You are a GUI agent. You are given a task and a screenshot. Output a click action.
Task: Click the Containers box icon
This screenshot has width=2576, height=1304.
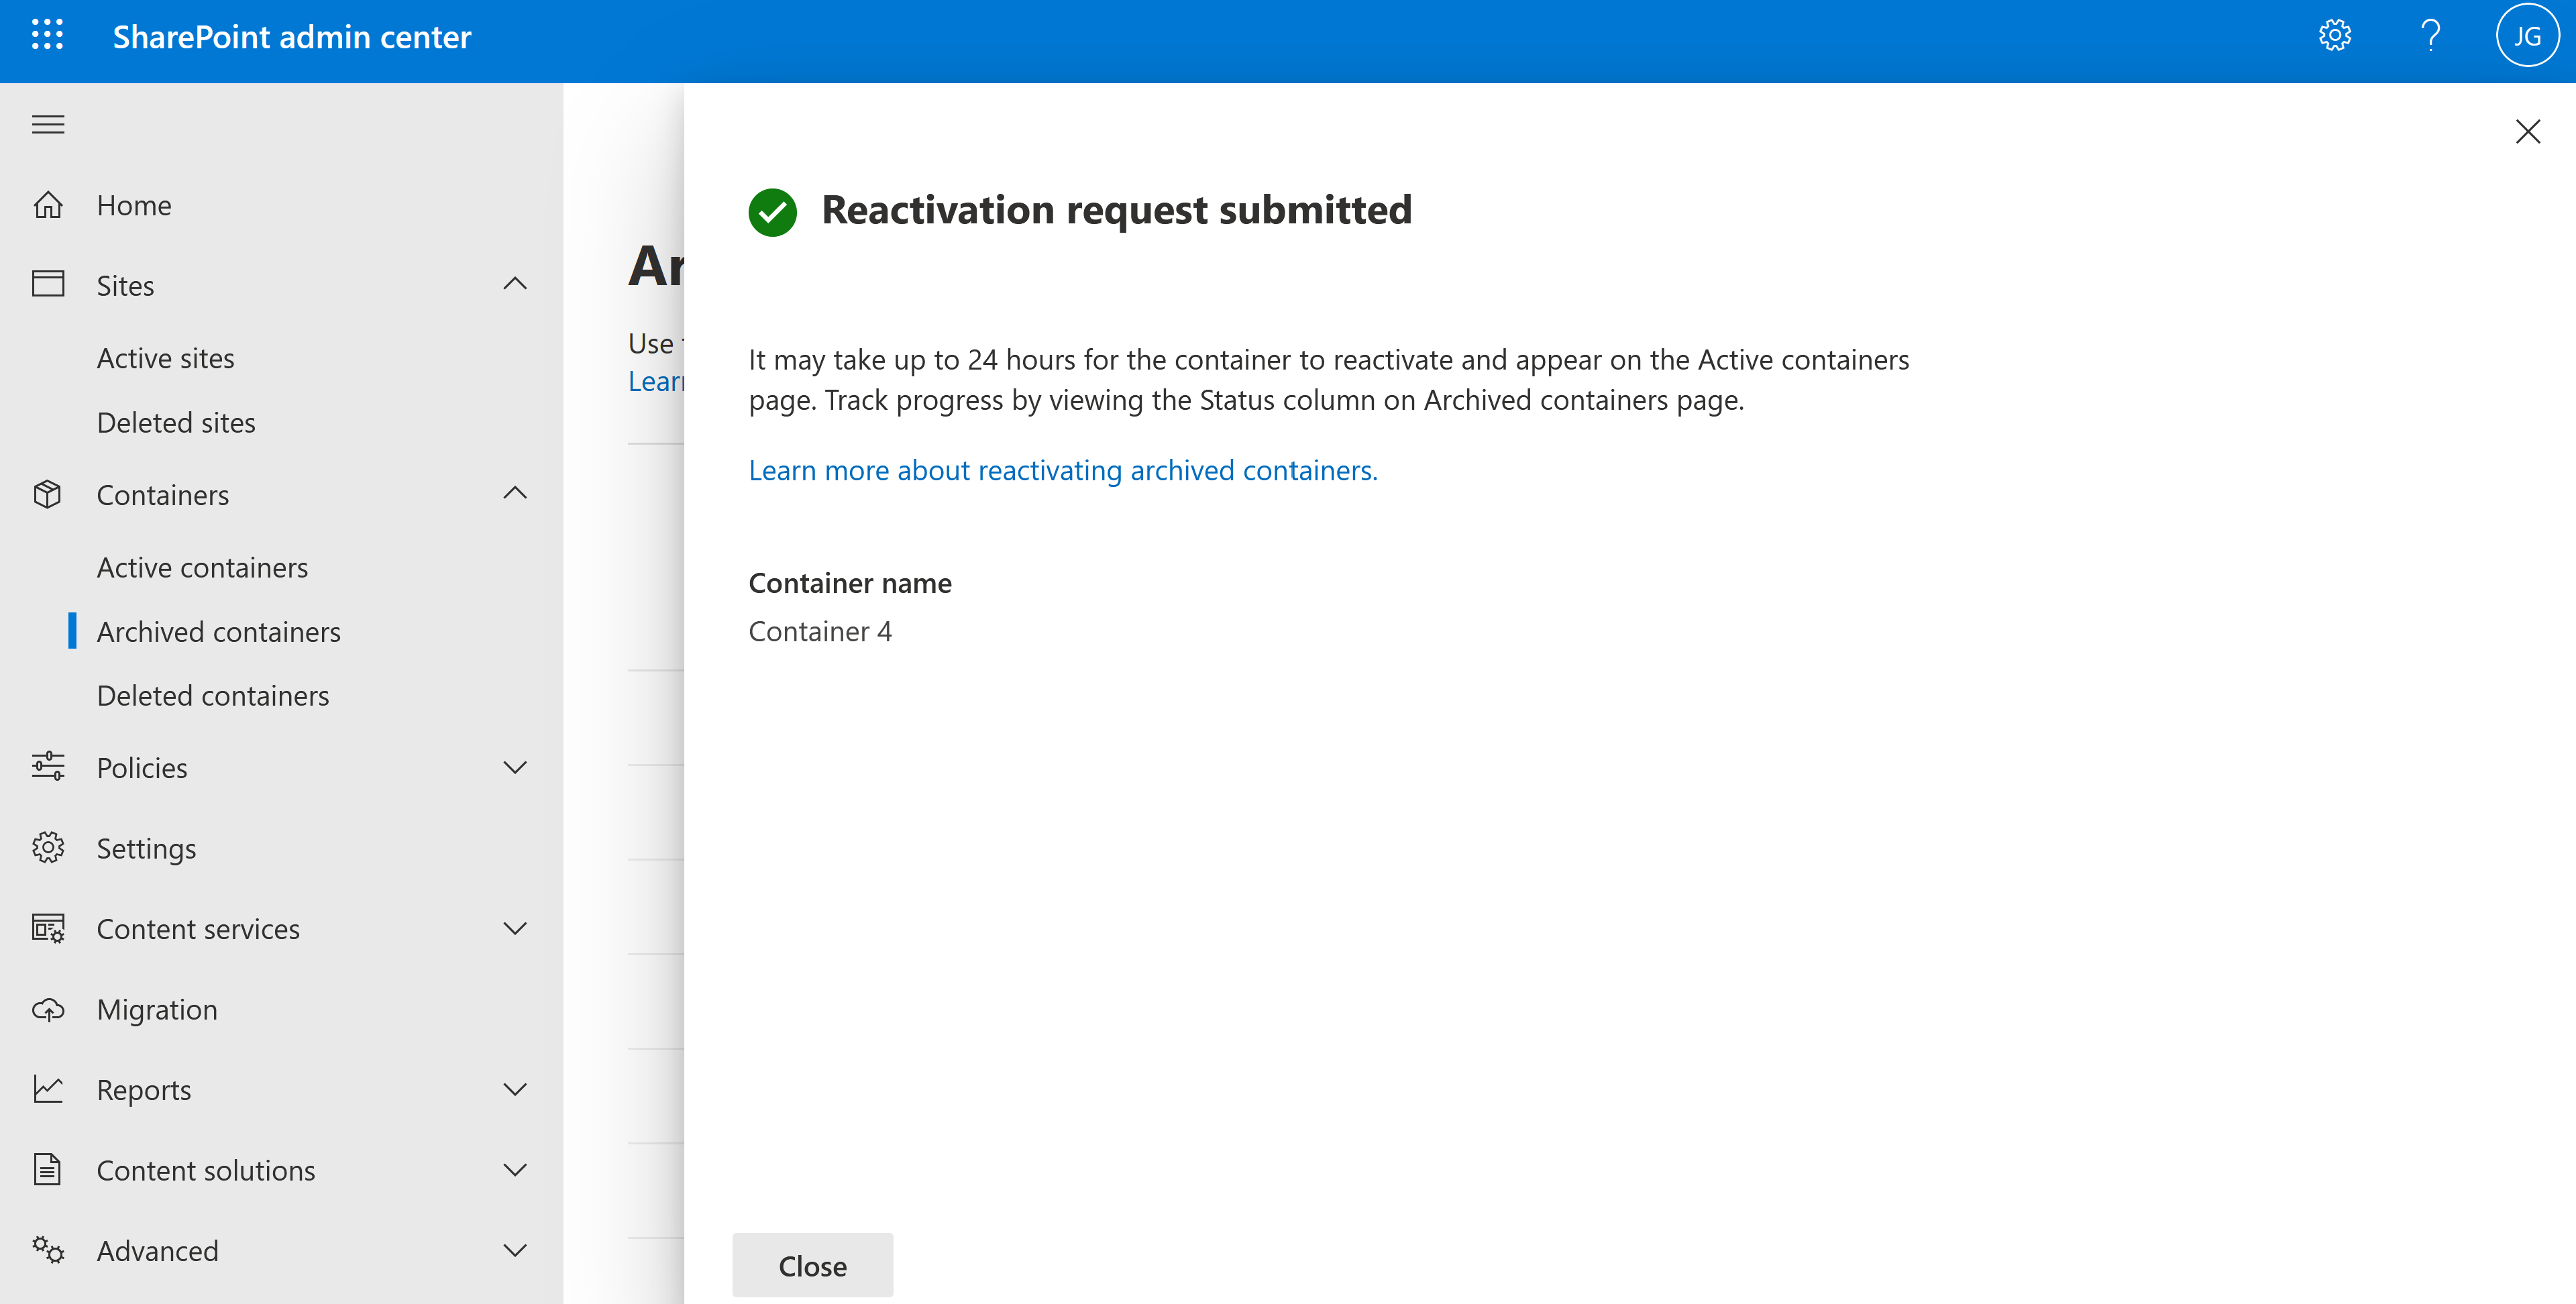tap(47, 493)
